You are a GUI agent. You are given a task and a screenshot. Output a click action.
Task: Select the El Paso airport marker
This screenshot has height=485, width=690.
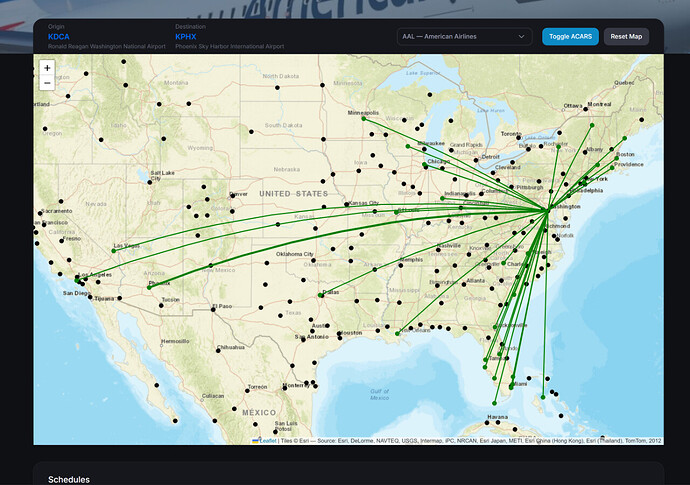coord(213,310)
